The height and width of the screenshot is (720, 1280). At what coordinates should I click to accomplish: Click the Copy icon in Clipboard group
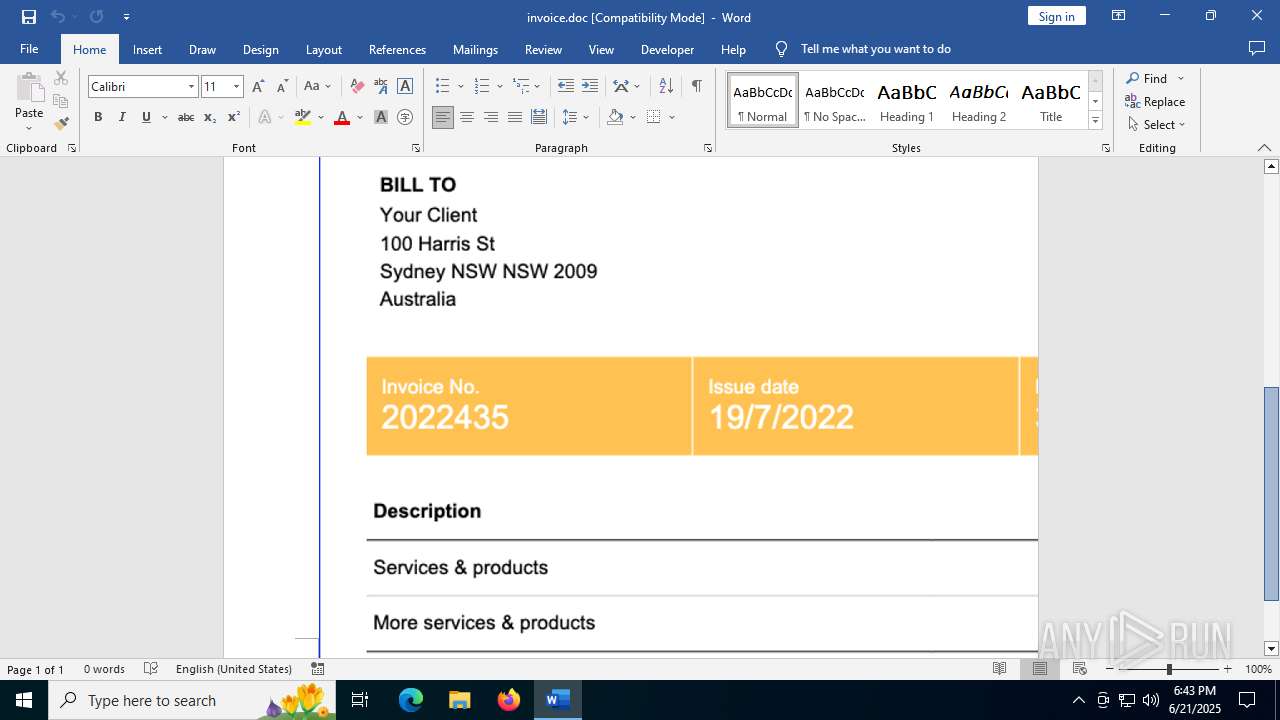click(x=61, y=101)
